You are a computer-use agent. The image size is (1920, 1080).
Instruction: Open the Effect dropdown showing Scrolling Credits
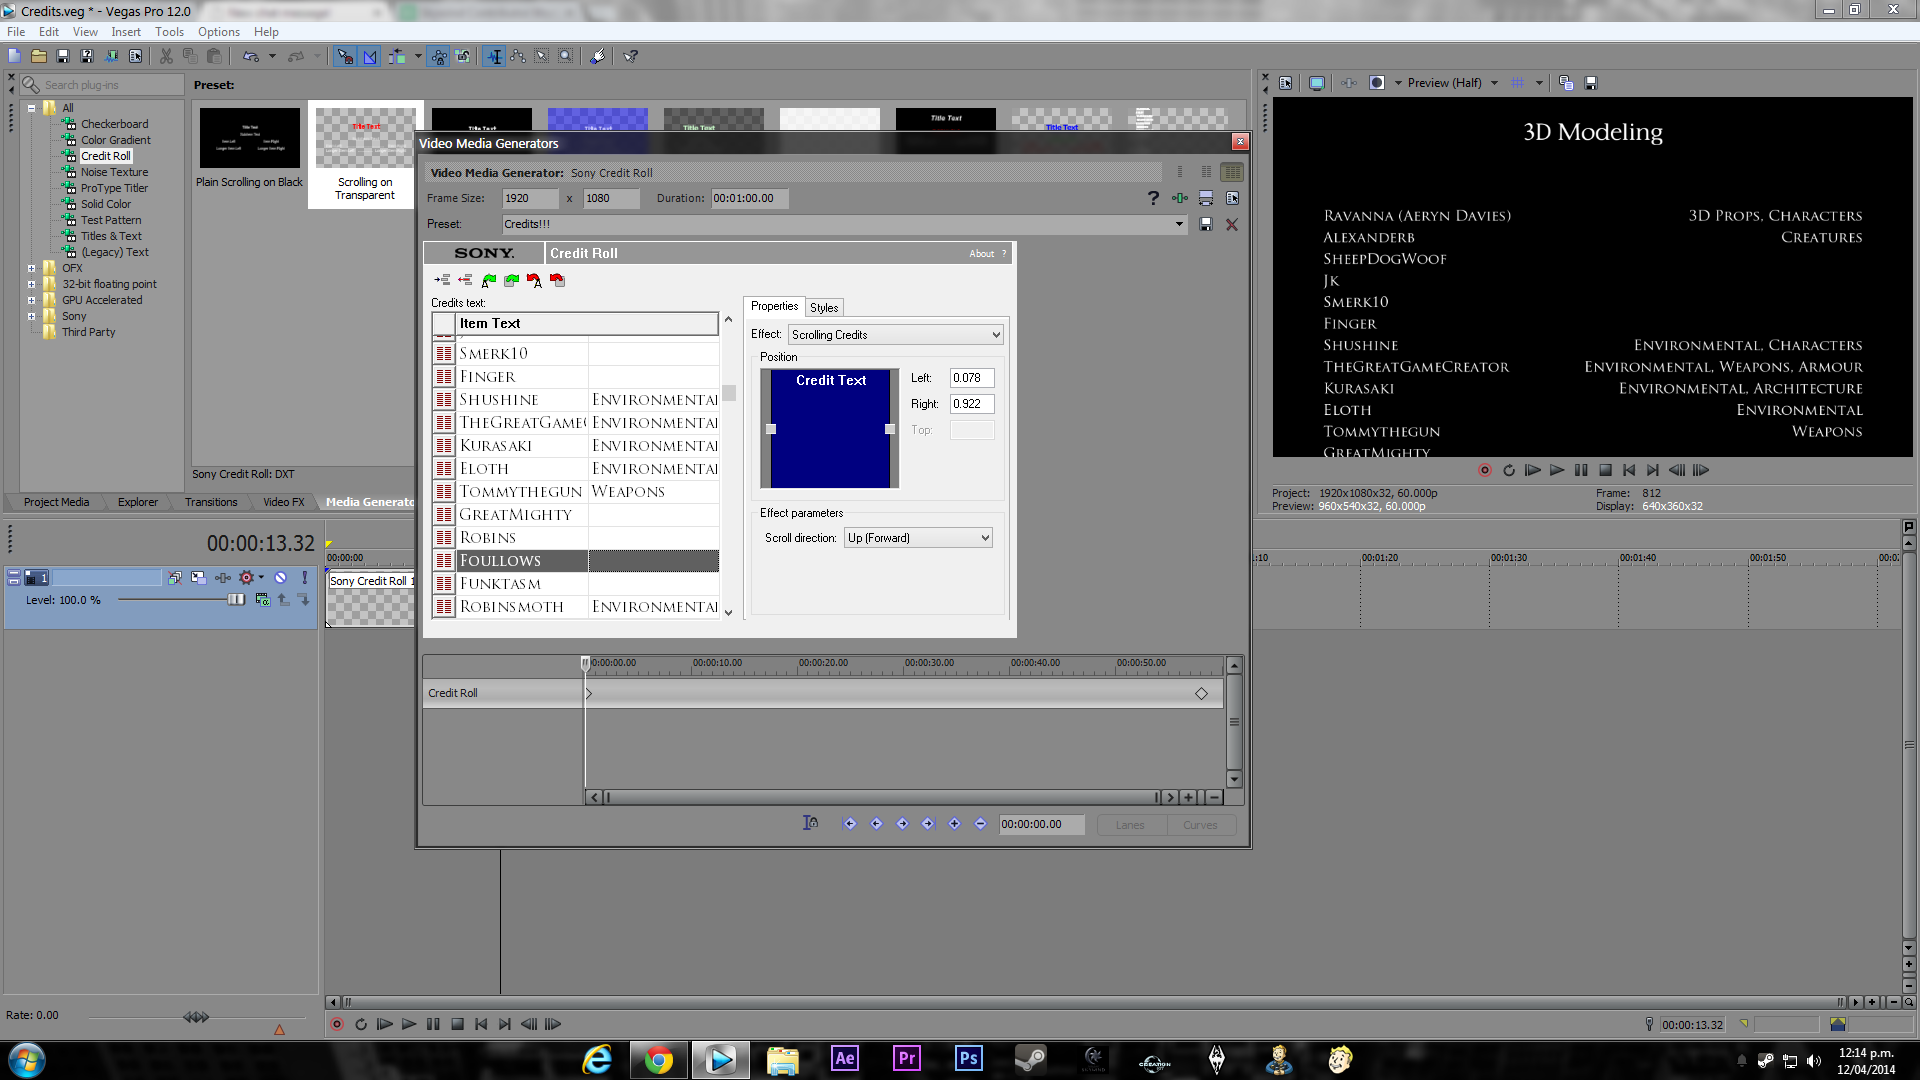pos(896,335)
